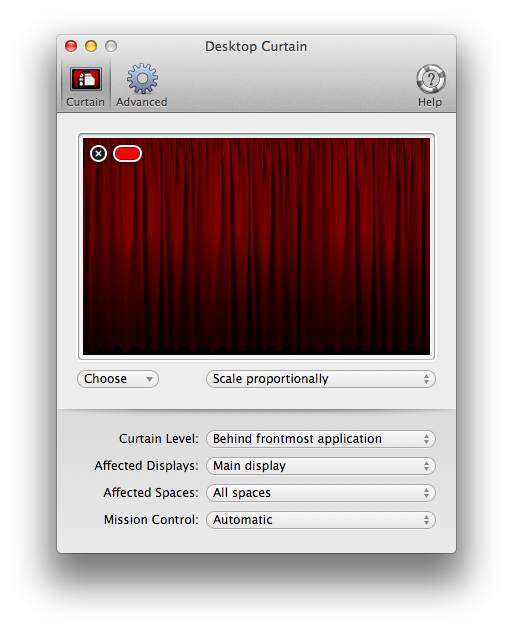Minimize window with yellow button
This screenshot has height=632, width=513.
(x=91, y=46)
